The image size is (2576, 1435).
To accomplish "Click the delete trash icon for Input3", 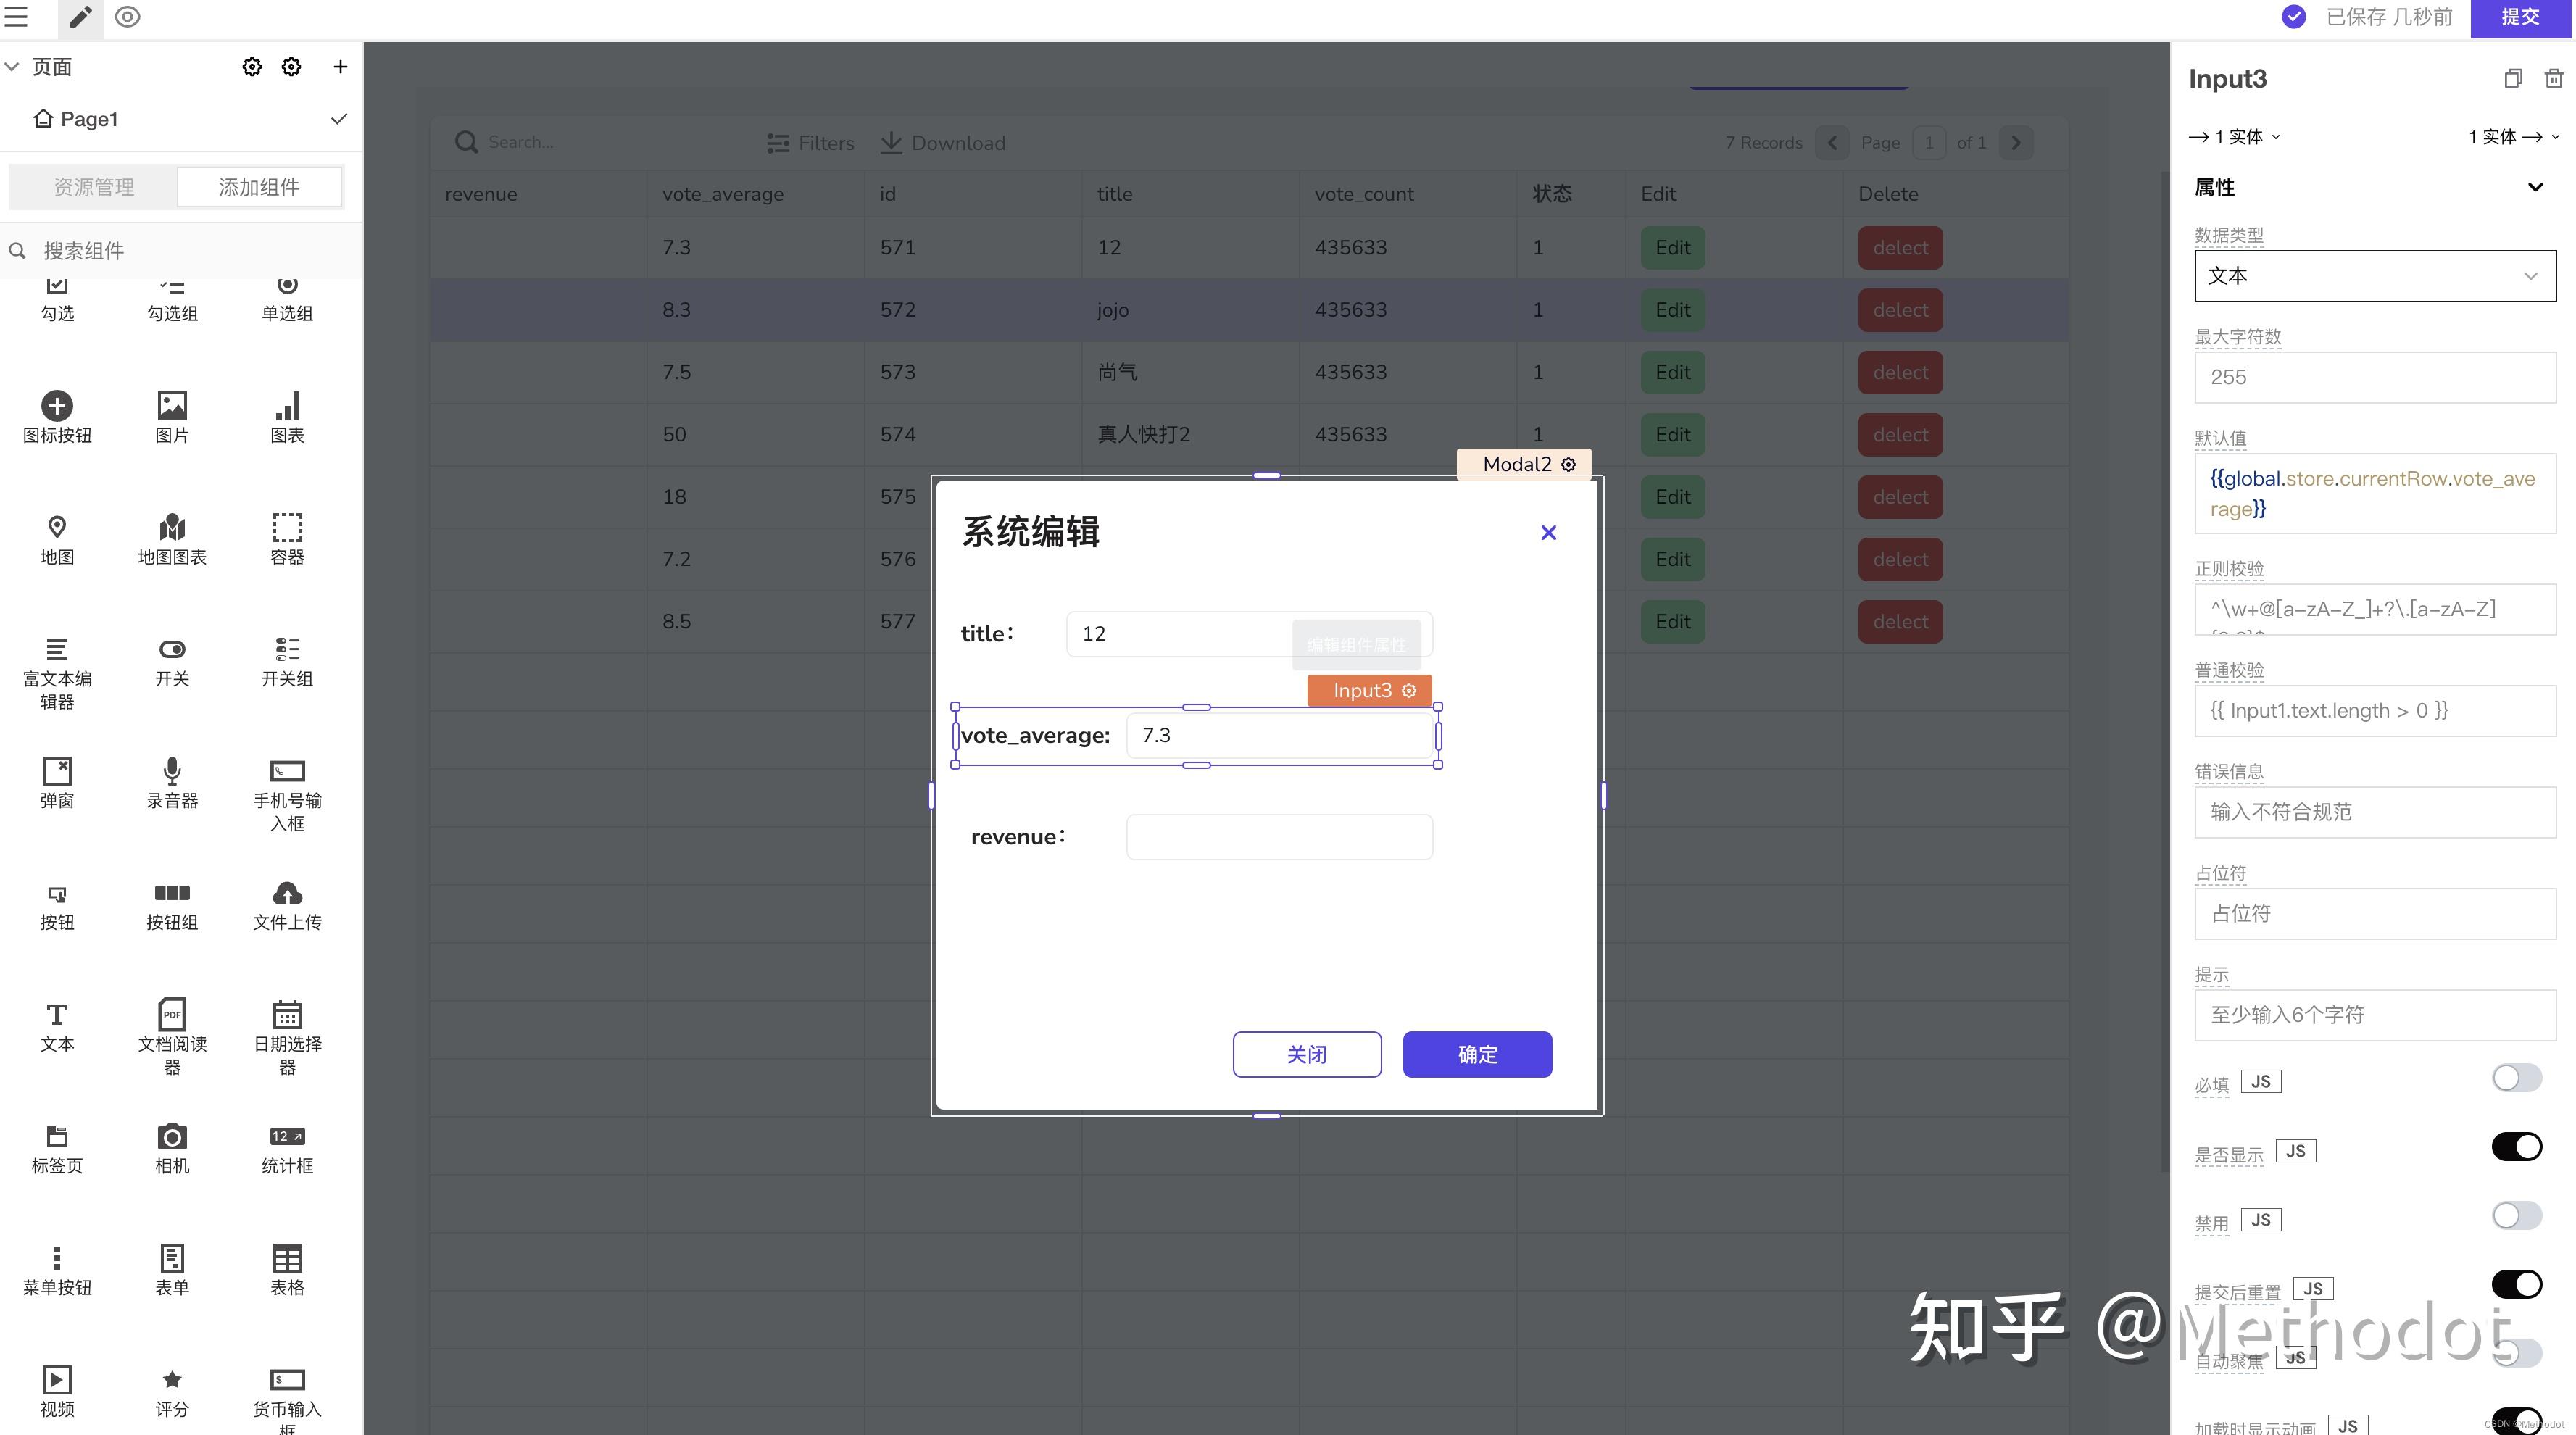I will pyautogui.click(x=2553, y=78).
